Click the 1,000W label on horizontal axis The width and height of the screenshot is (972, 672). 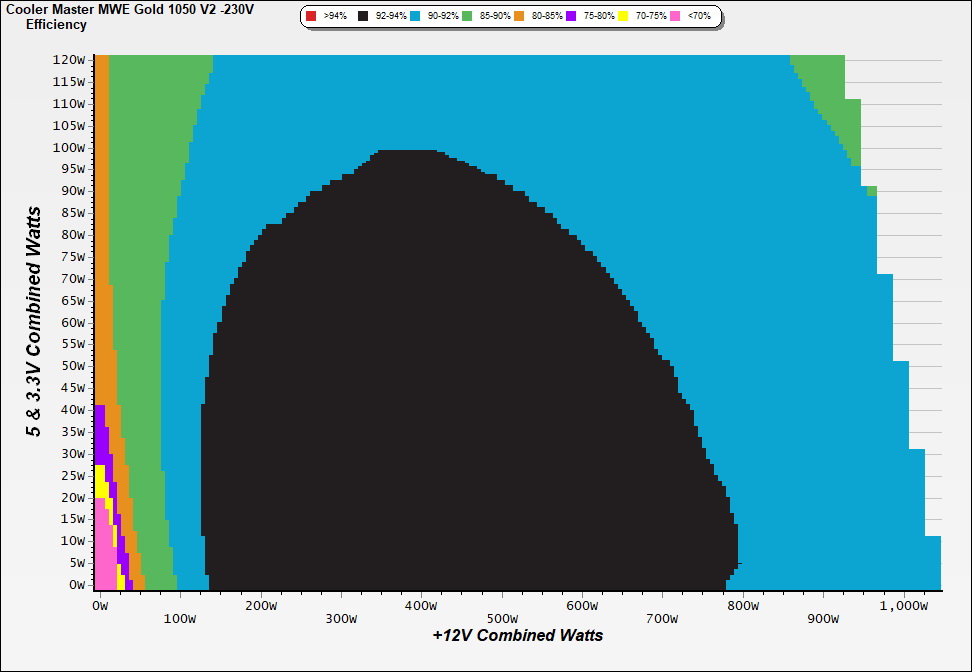pos(907,606)
